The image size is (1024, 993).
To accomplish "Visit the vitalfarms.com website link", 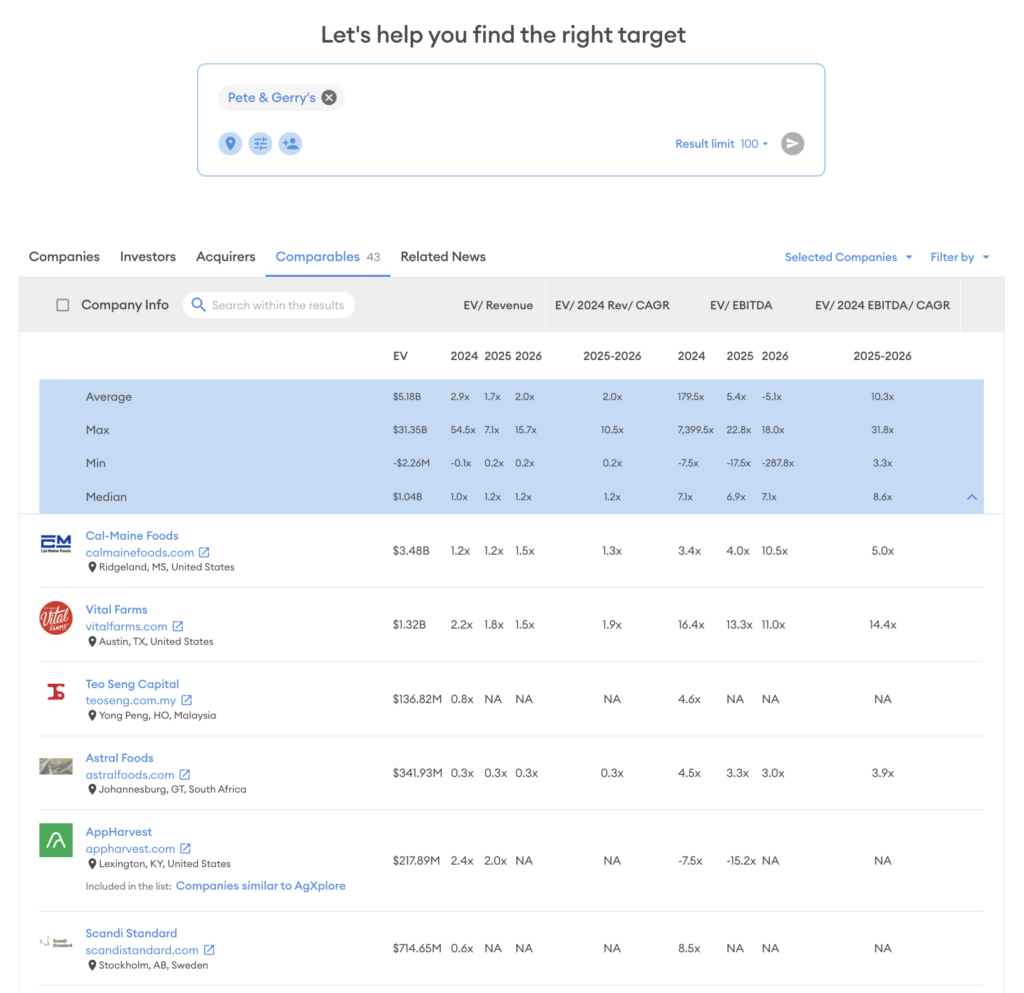I will point(127,626).
